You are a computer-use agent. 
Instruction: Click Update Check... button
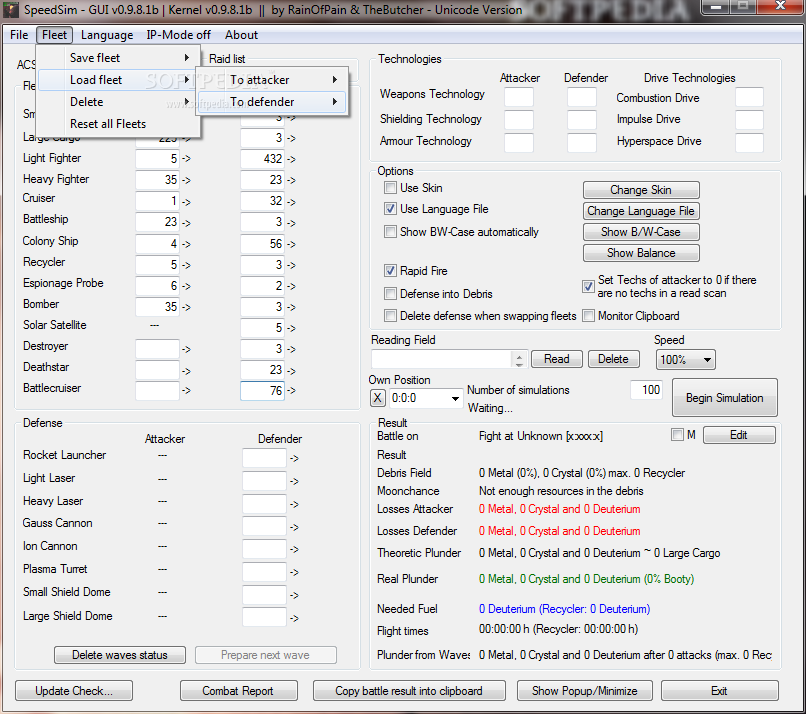pyautogui.click(x=74, y=691)
